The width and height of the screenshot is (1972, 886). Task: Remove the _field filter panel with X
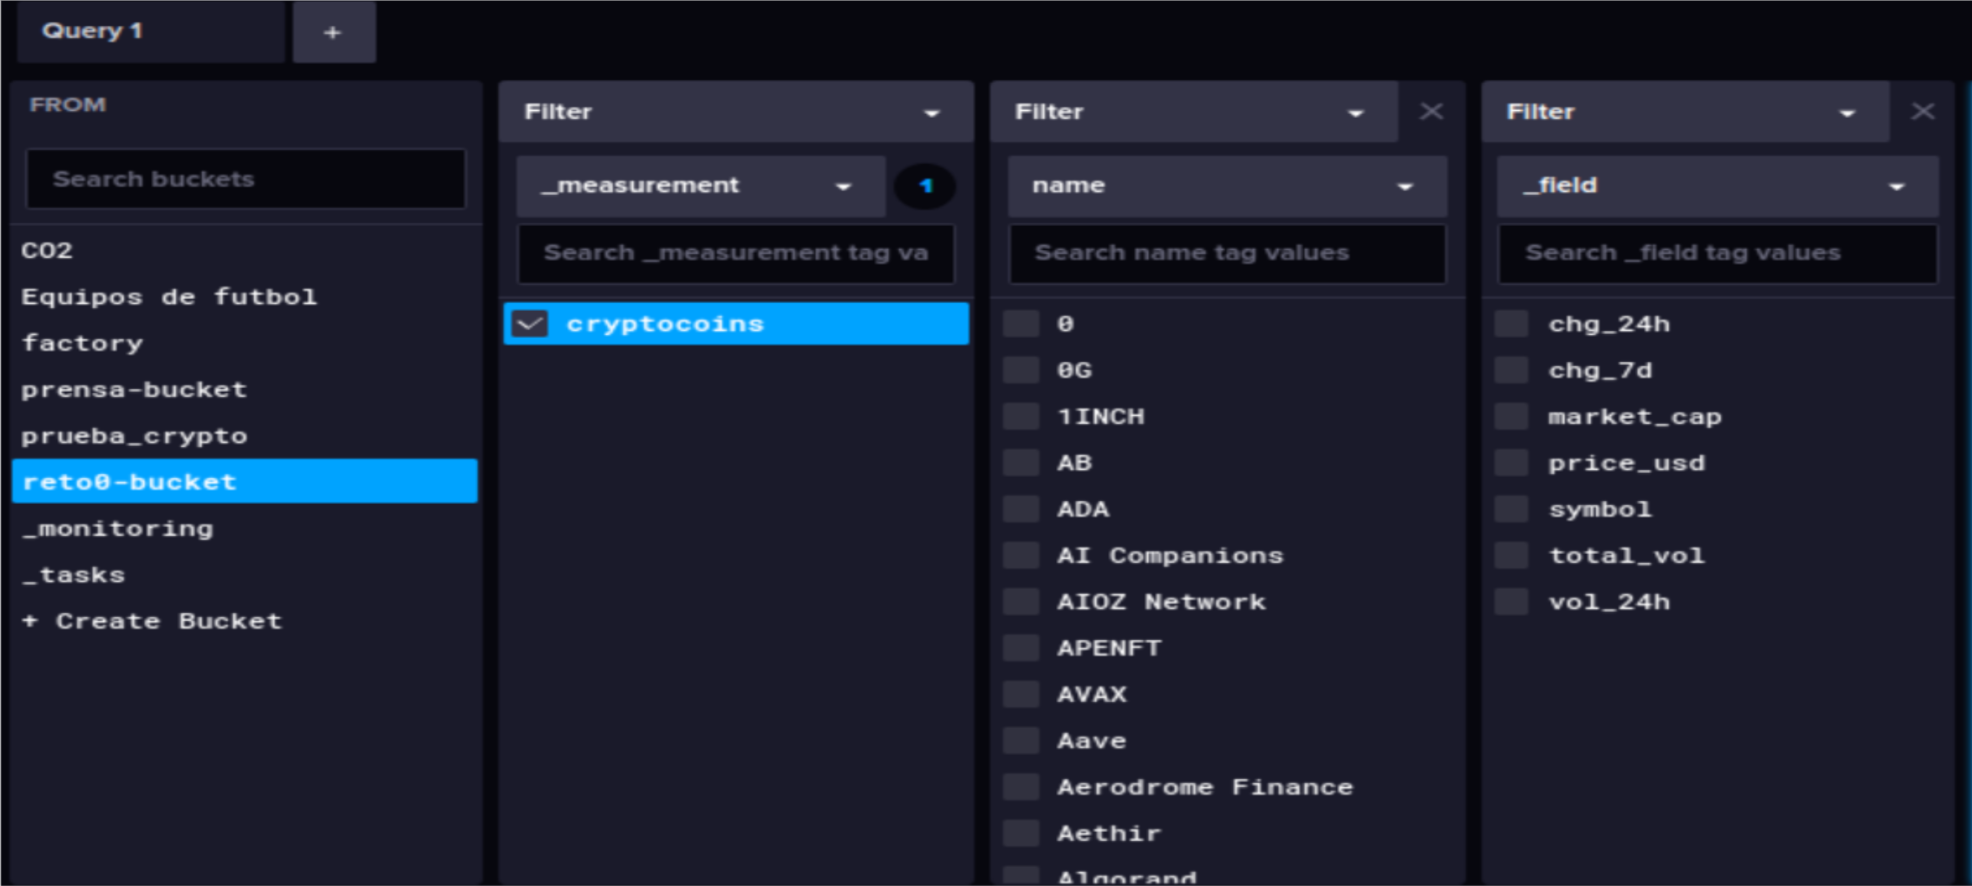1922,111
